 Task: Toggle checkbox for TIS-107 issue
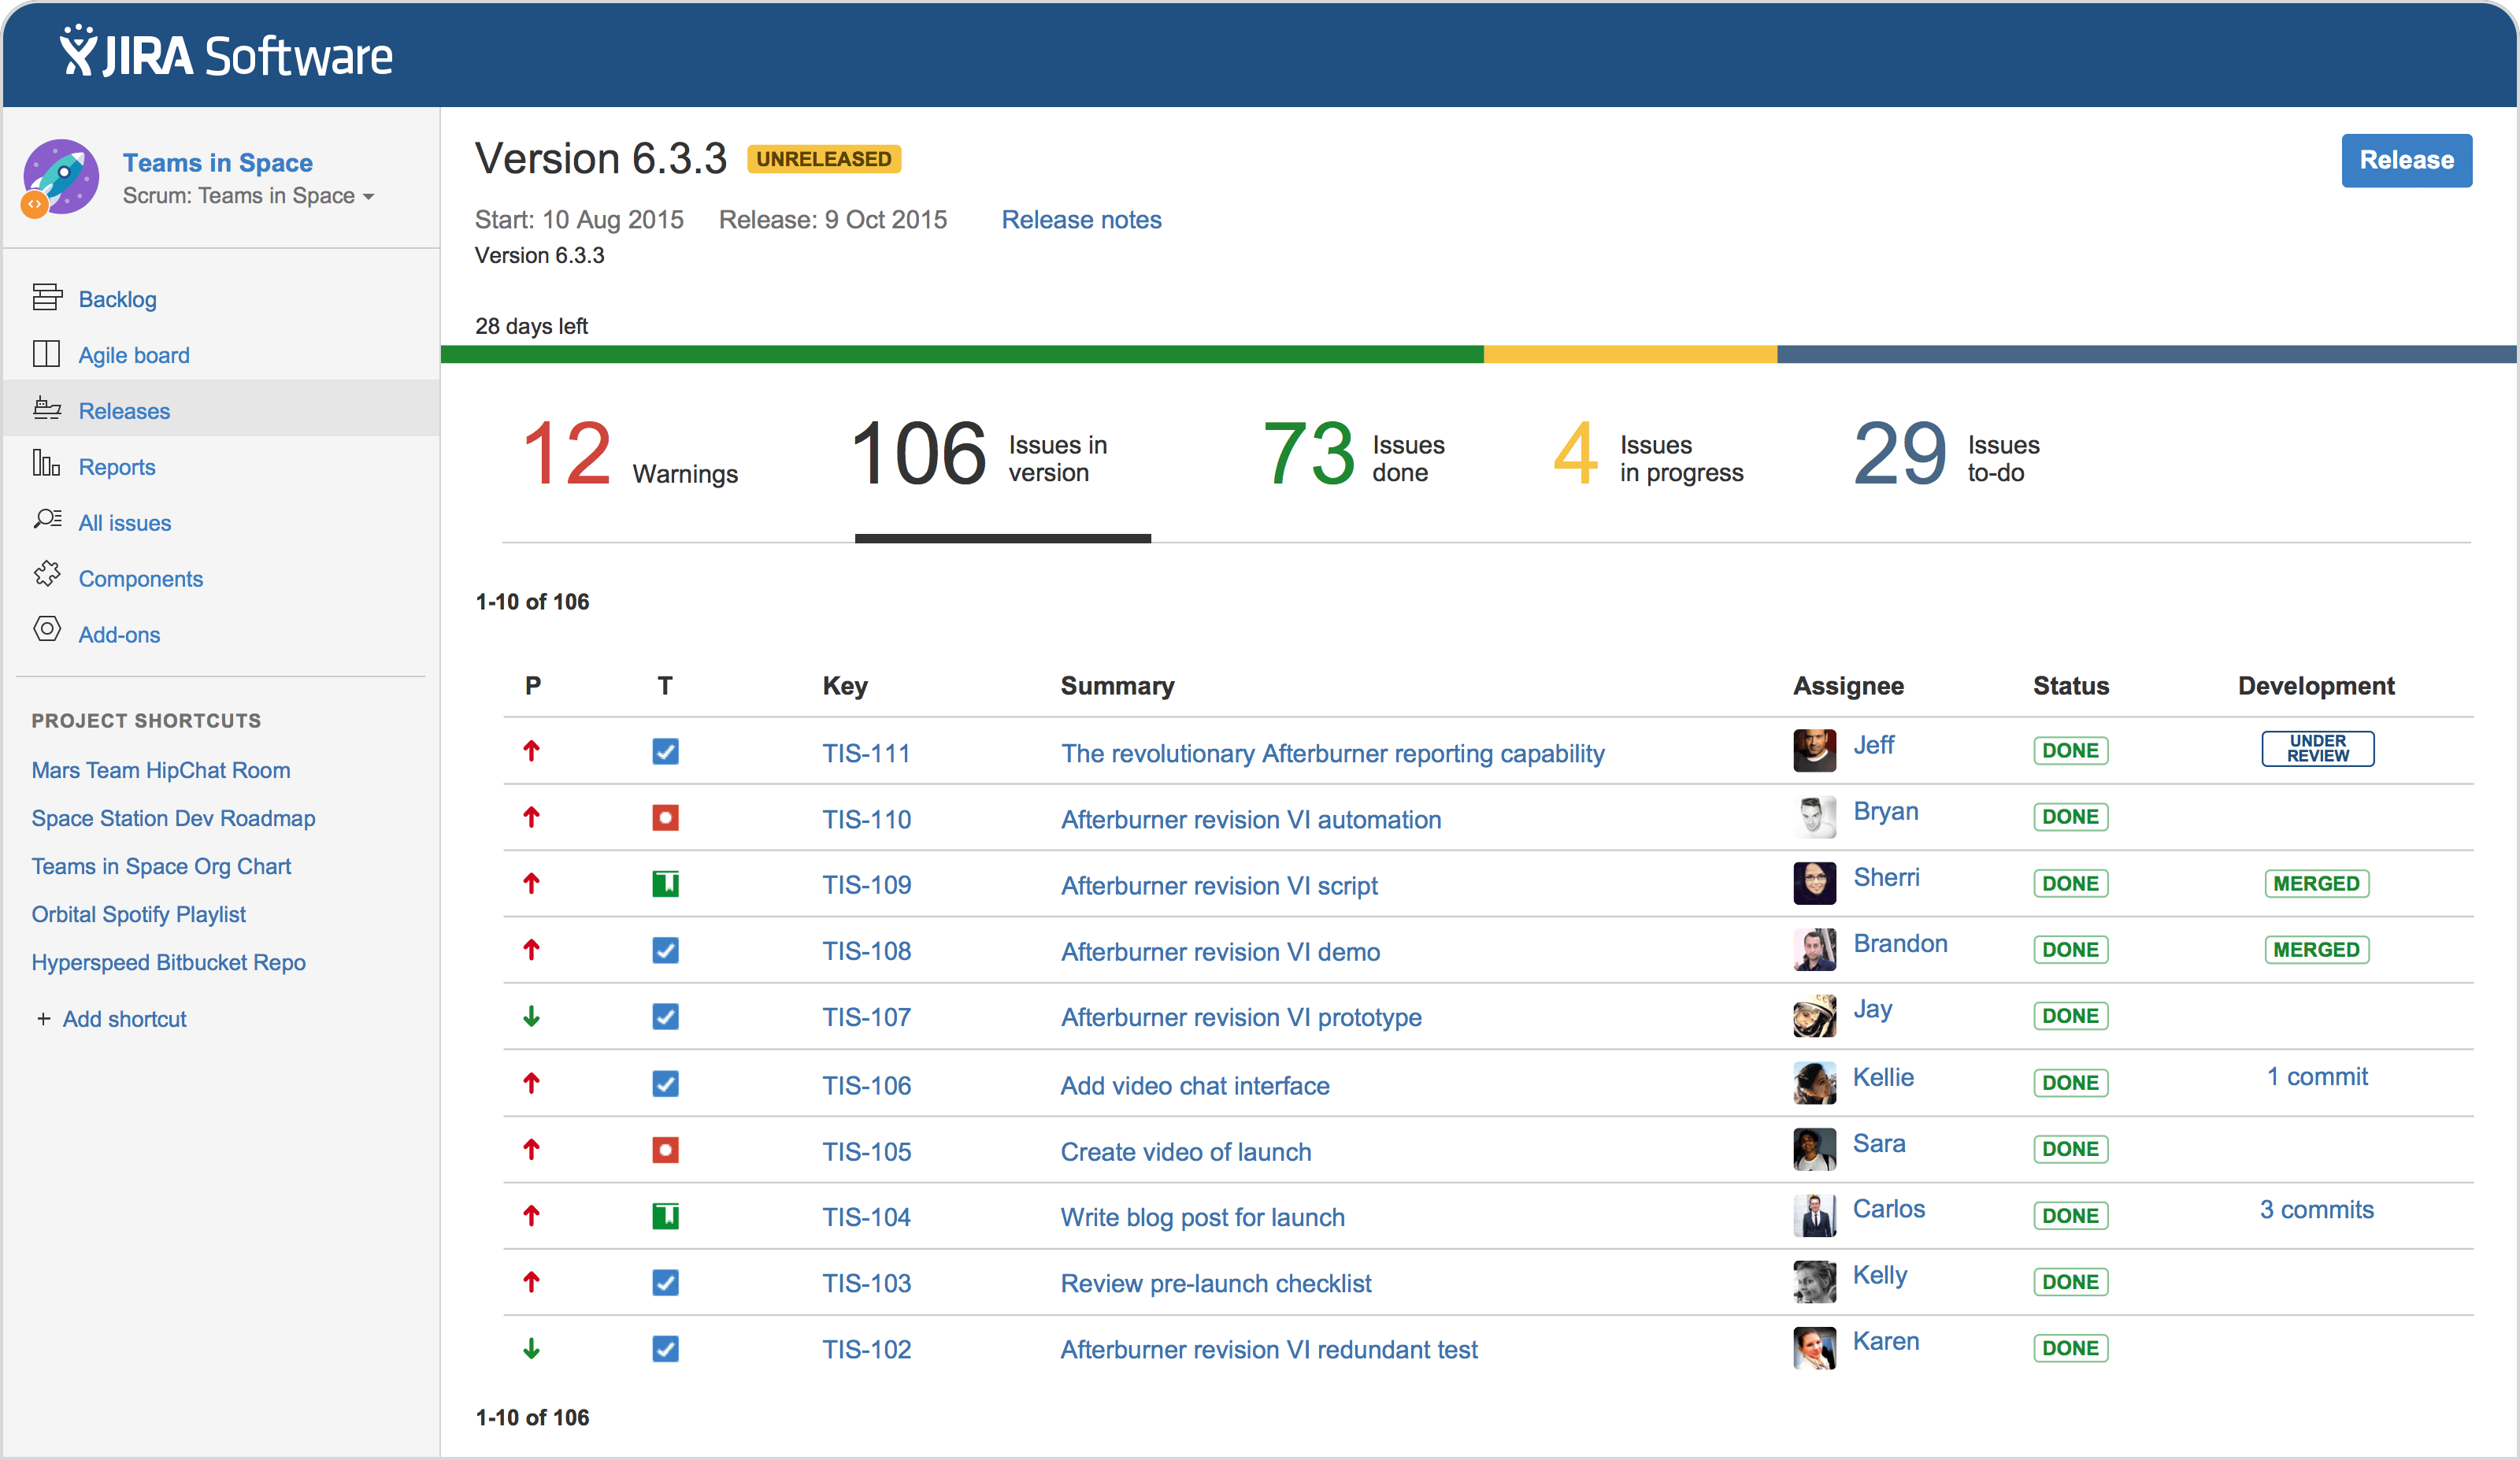point(665,1017)
